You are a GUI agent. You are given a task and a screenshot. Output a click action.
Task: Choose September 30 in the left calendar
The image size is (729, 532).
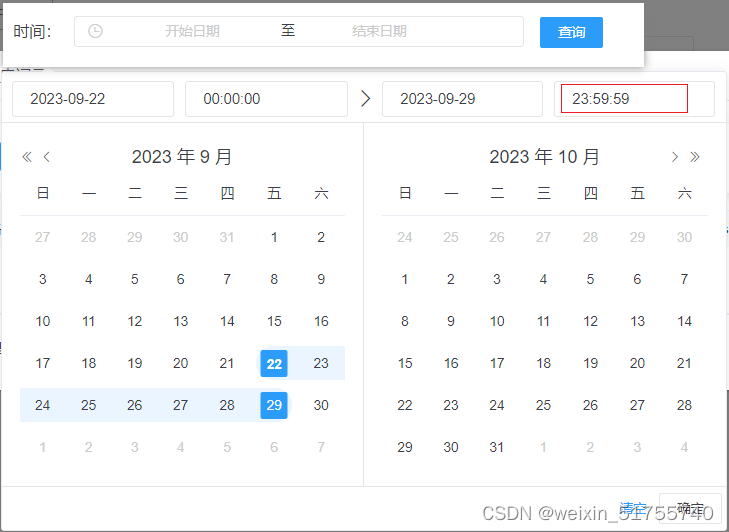[x=321, y=405]
